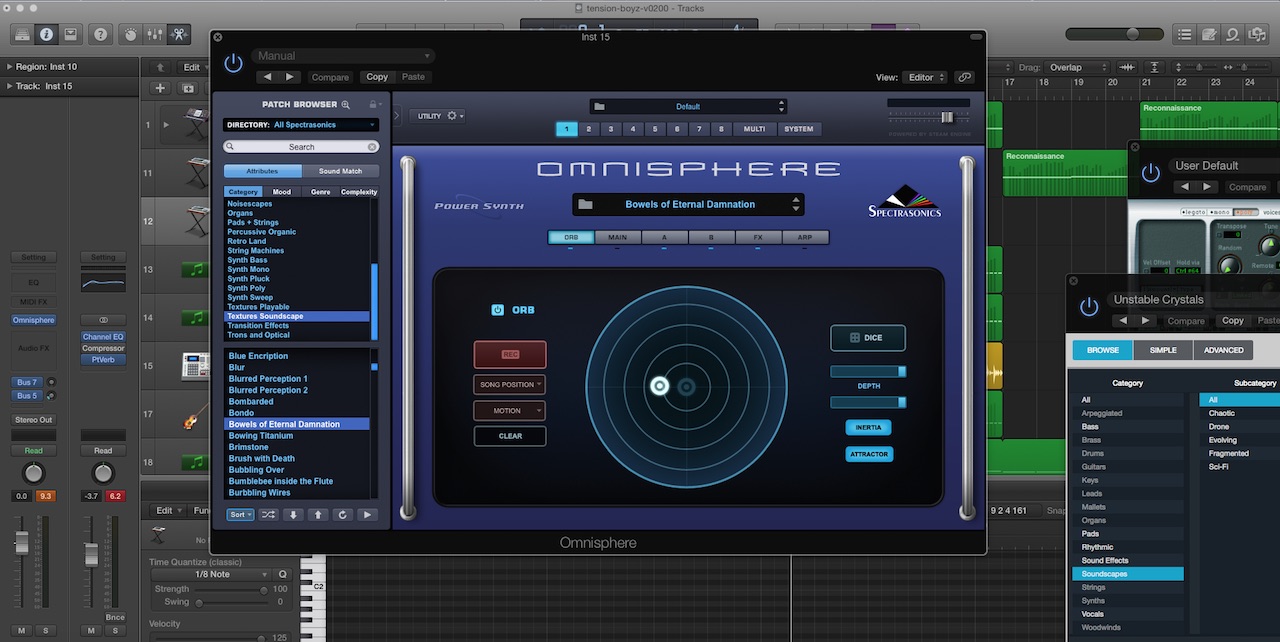Open the Directory All Spectrasonics dropdown
Screen dimensions: 1280x642
301,125
